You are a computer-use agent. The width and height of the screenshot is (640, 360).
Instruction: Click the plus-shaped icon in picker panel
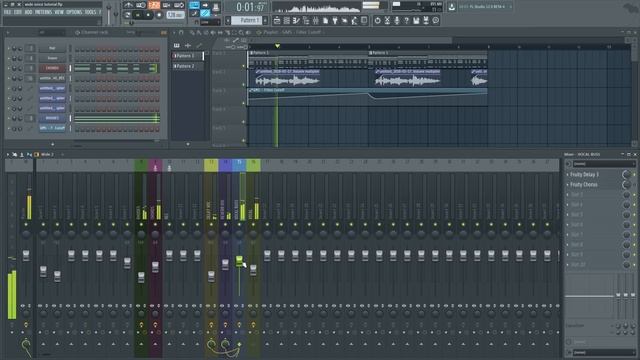coord(188,45)
